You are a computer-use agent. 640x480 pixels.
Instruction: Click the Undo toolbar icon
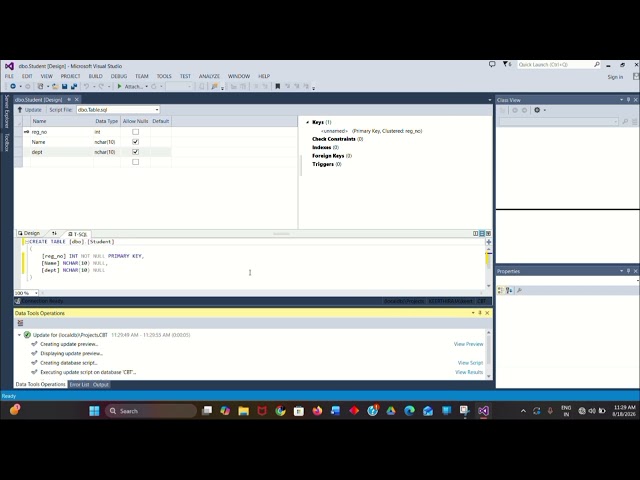87,87
